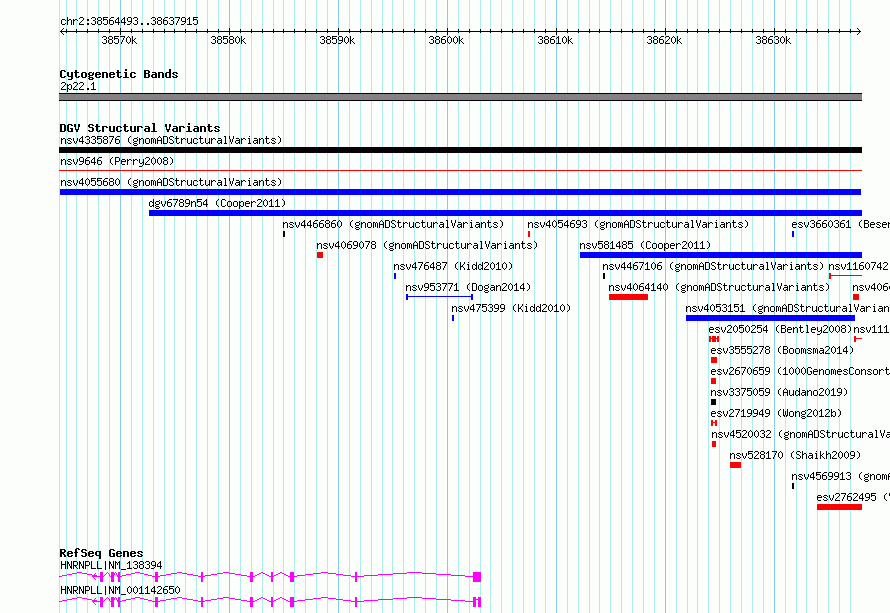The height and width of the screenshot is (613, 890).
Task: Click the nsv4335876 gnomADStructuralVariants label
Action: pyautogui.click(x=171, y=140)
